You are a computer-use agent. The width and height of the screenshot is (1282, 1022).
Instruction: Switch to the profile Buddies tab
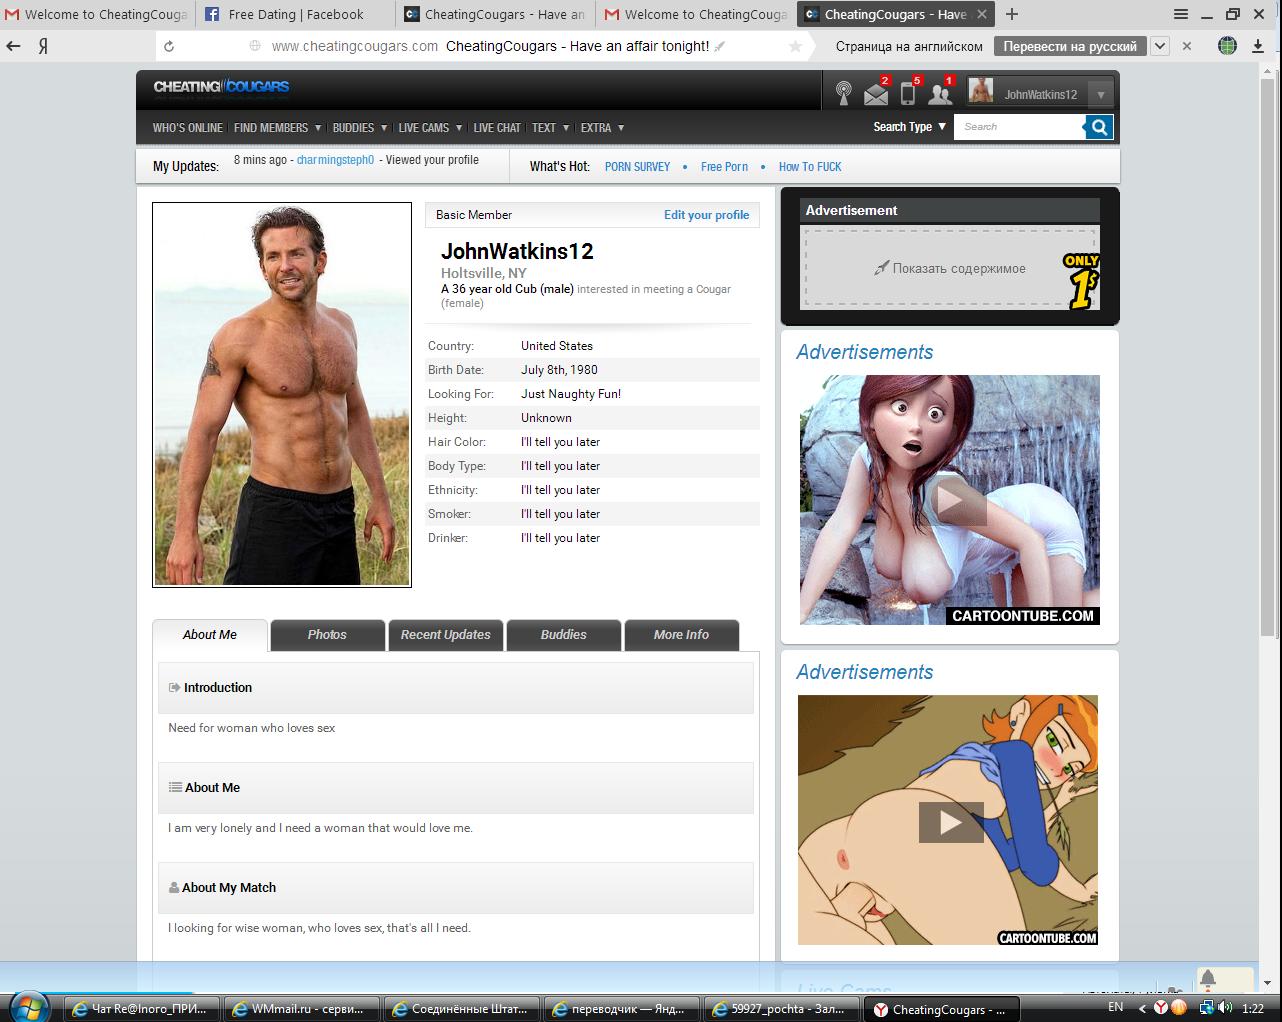563,635
